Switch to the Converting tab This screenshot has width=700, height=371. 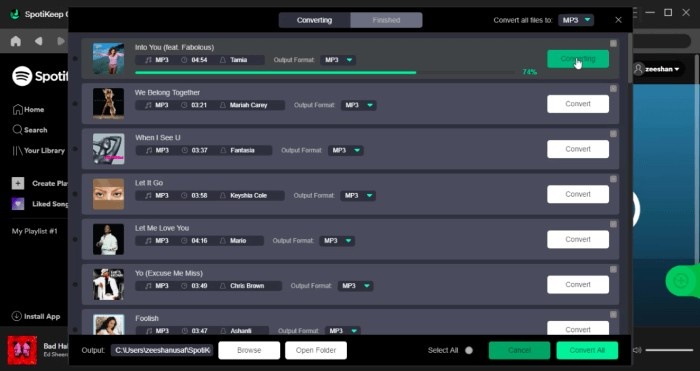[x=314, y=20]
